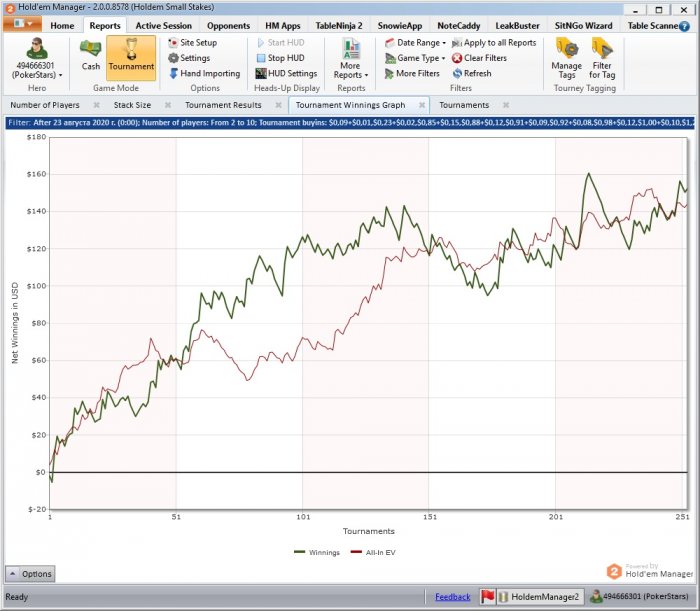Screen dimensions: 700x611
Task: Open the Table Scanner tab
Action: [x=652, y=26]
